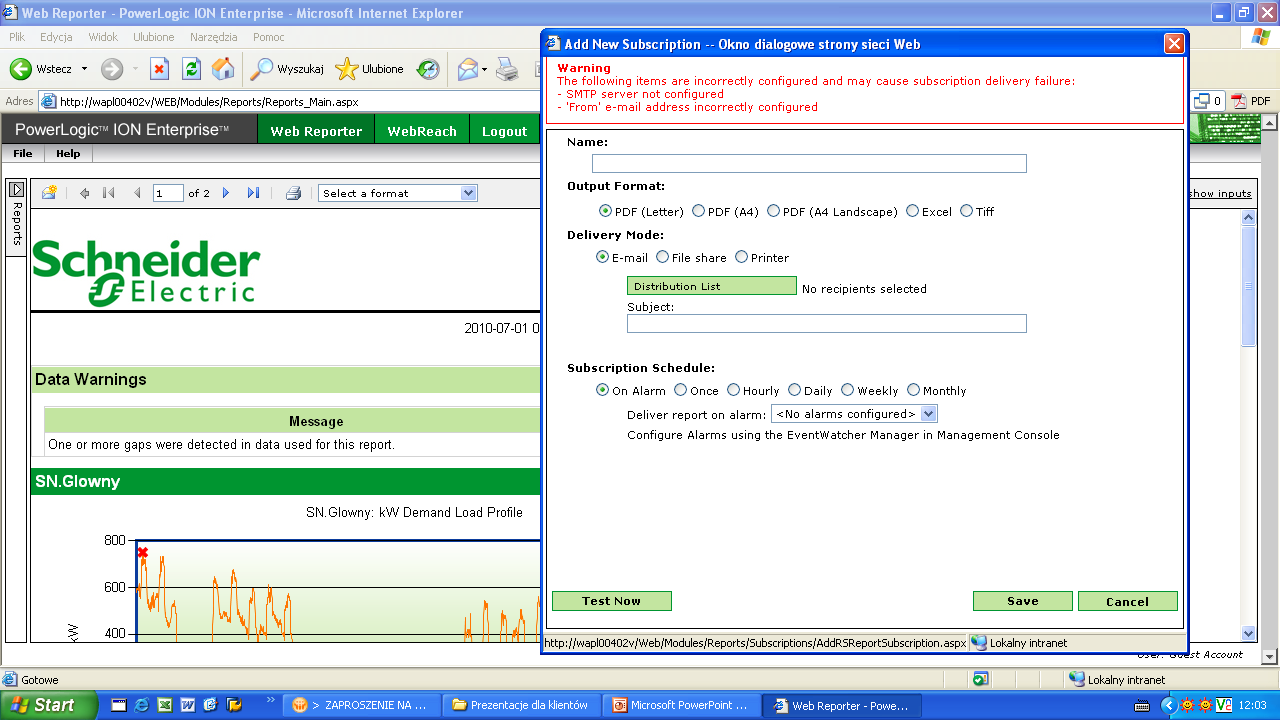
Task: Open the IE History clock icon
Action: coord(428,69)
